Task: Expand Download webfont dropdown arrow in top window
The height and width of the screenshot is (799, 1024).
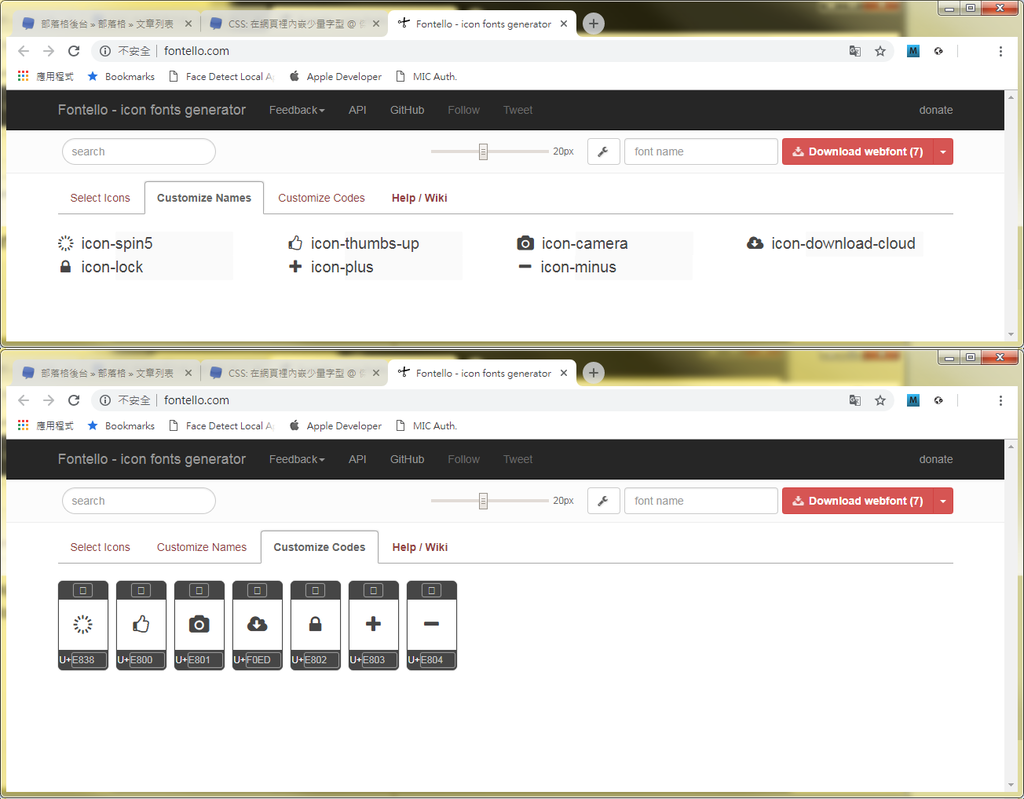Action: (x=943, y=152)
